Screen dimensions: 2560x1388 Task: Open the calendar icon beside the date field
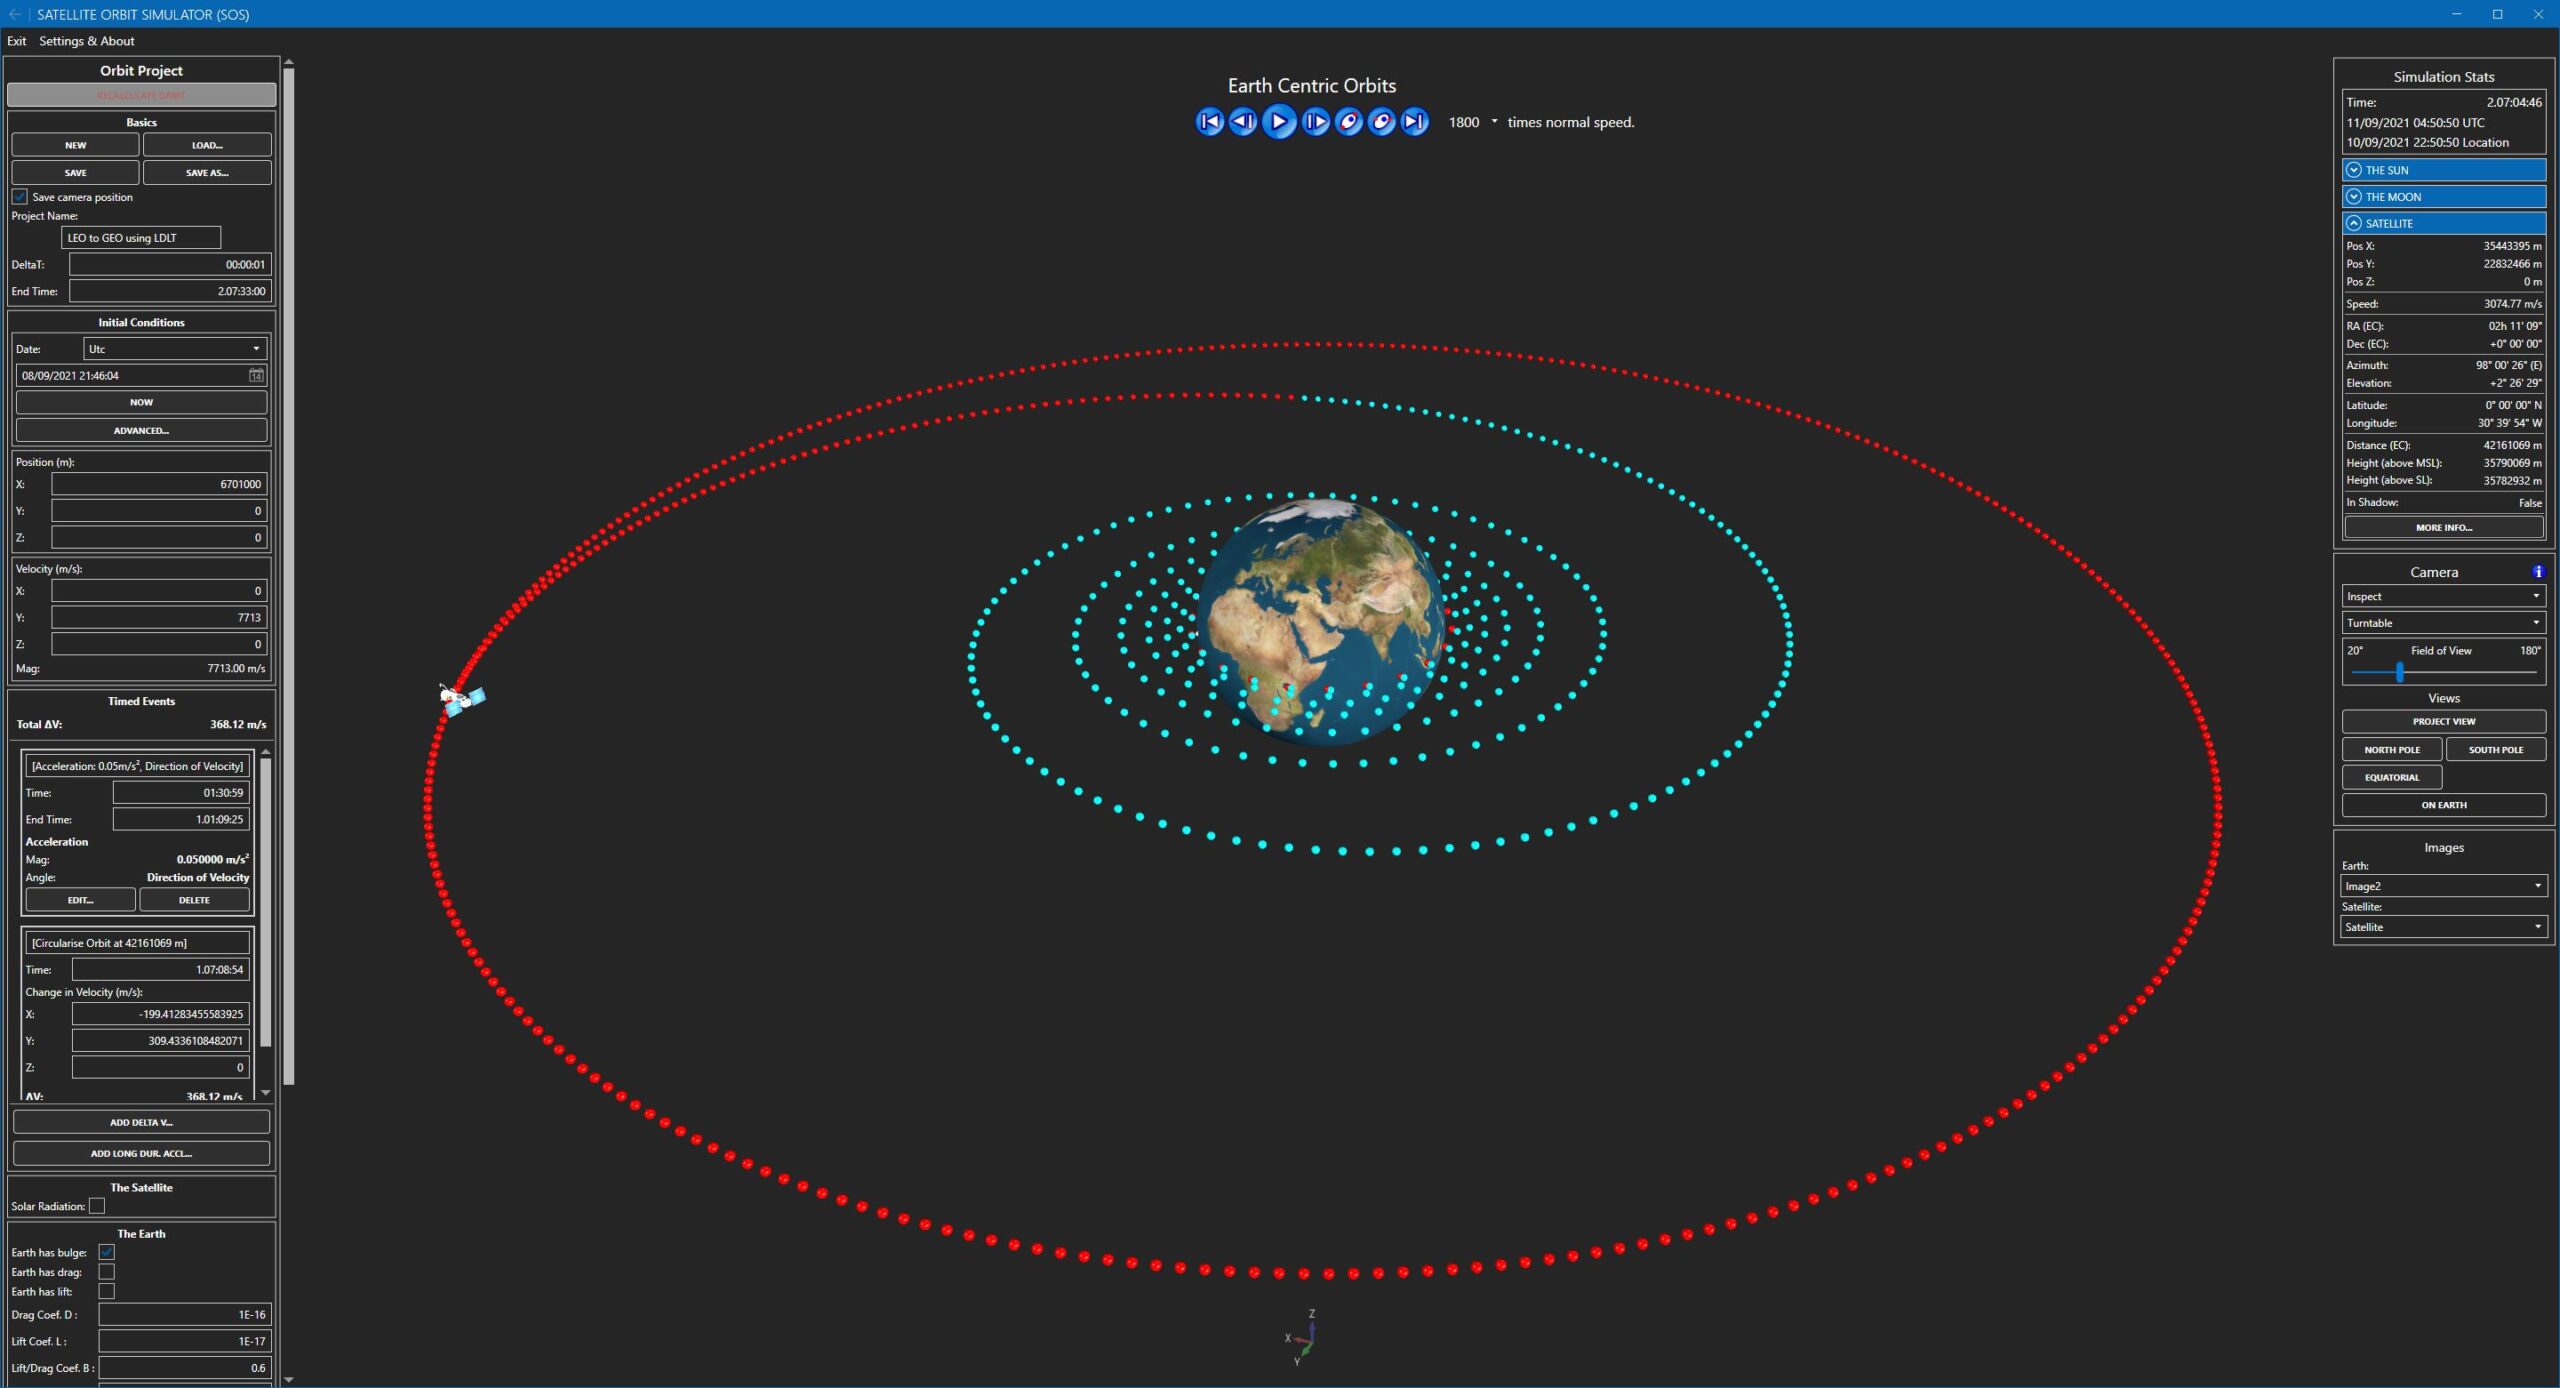pos(256,376)
